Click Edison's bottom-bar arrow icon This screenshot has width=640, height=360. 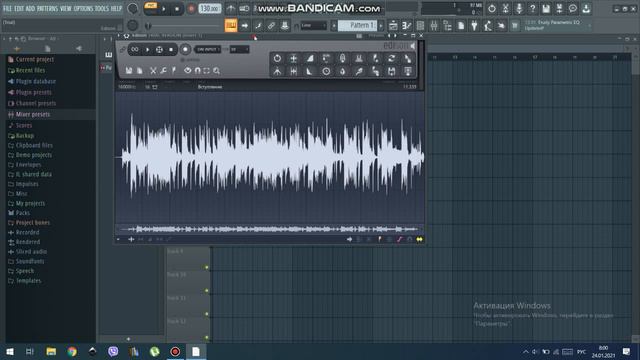(x=349, y=240)
